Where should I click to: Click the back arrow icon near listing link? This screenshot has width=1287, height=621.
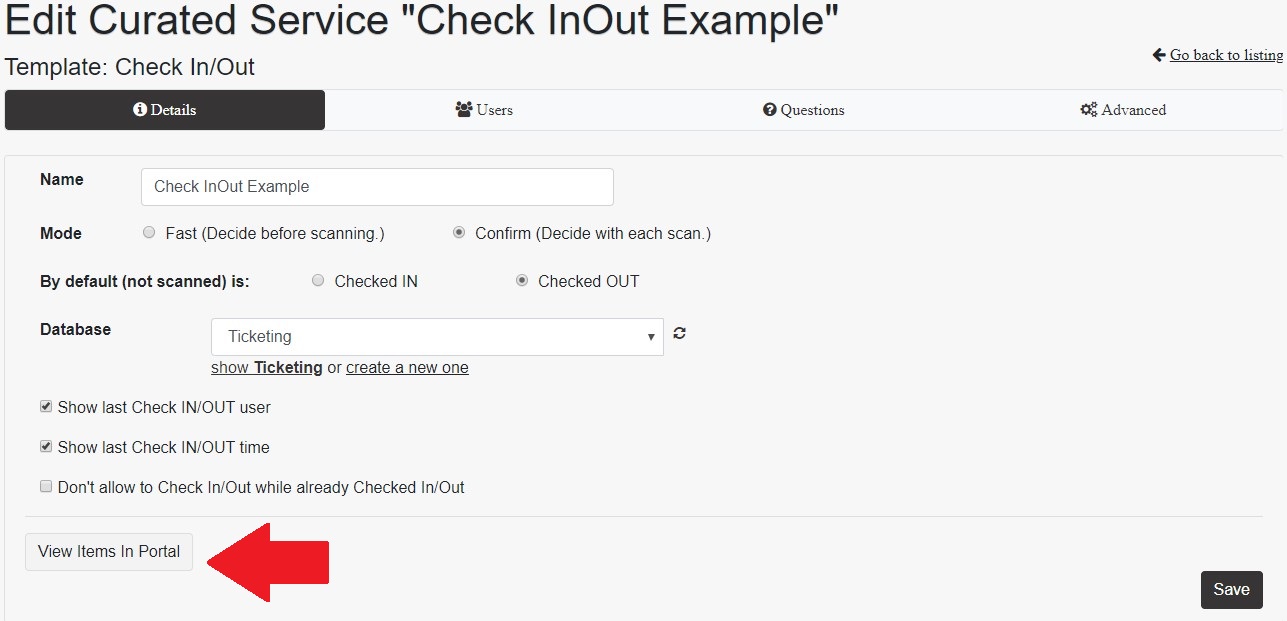[x=1159, y=55]
